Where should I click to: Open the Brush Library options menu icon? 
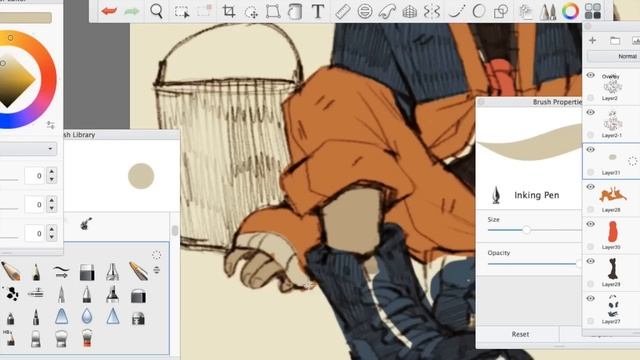point(156,270)
